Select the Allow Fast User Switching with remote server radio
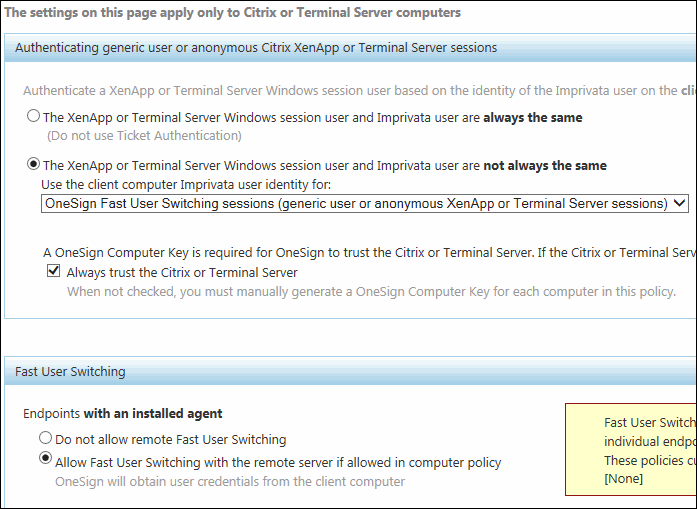 45,458
